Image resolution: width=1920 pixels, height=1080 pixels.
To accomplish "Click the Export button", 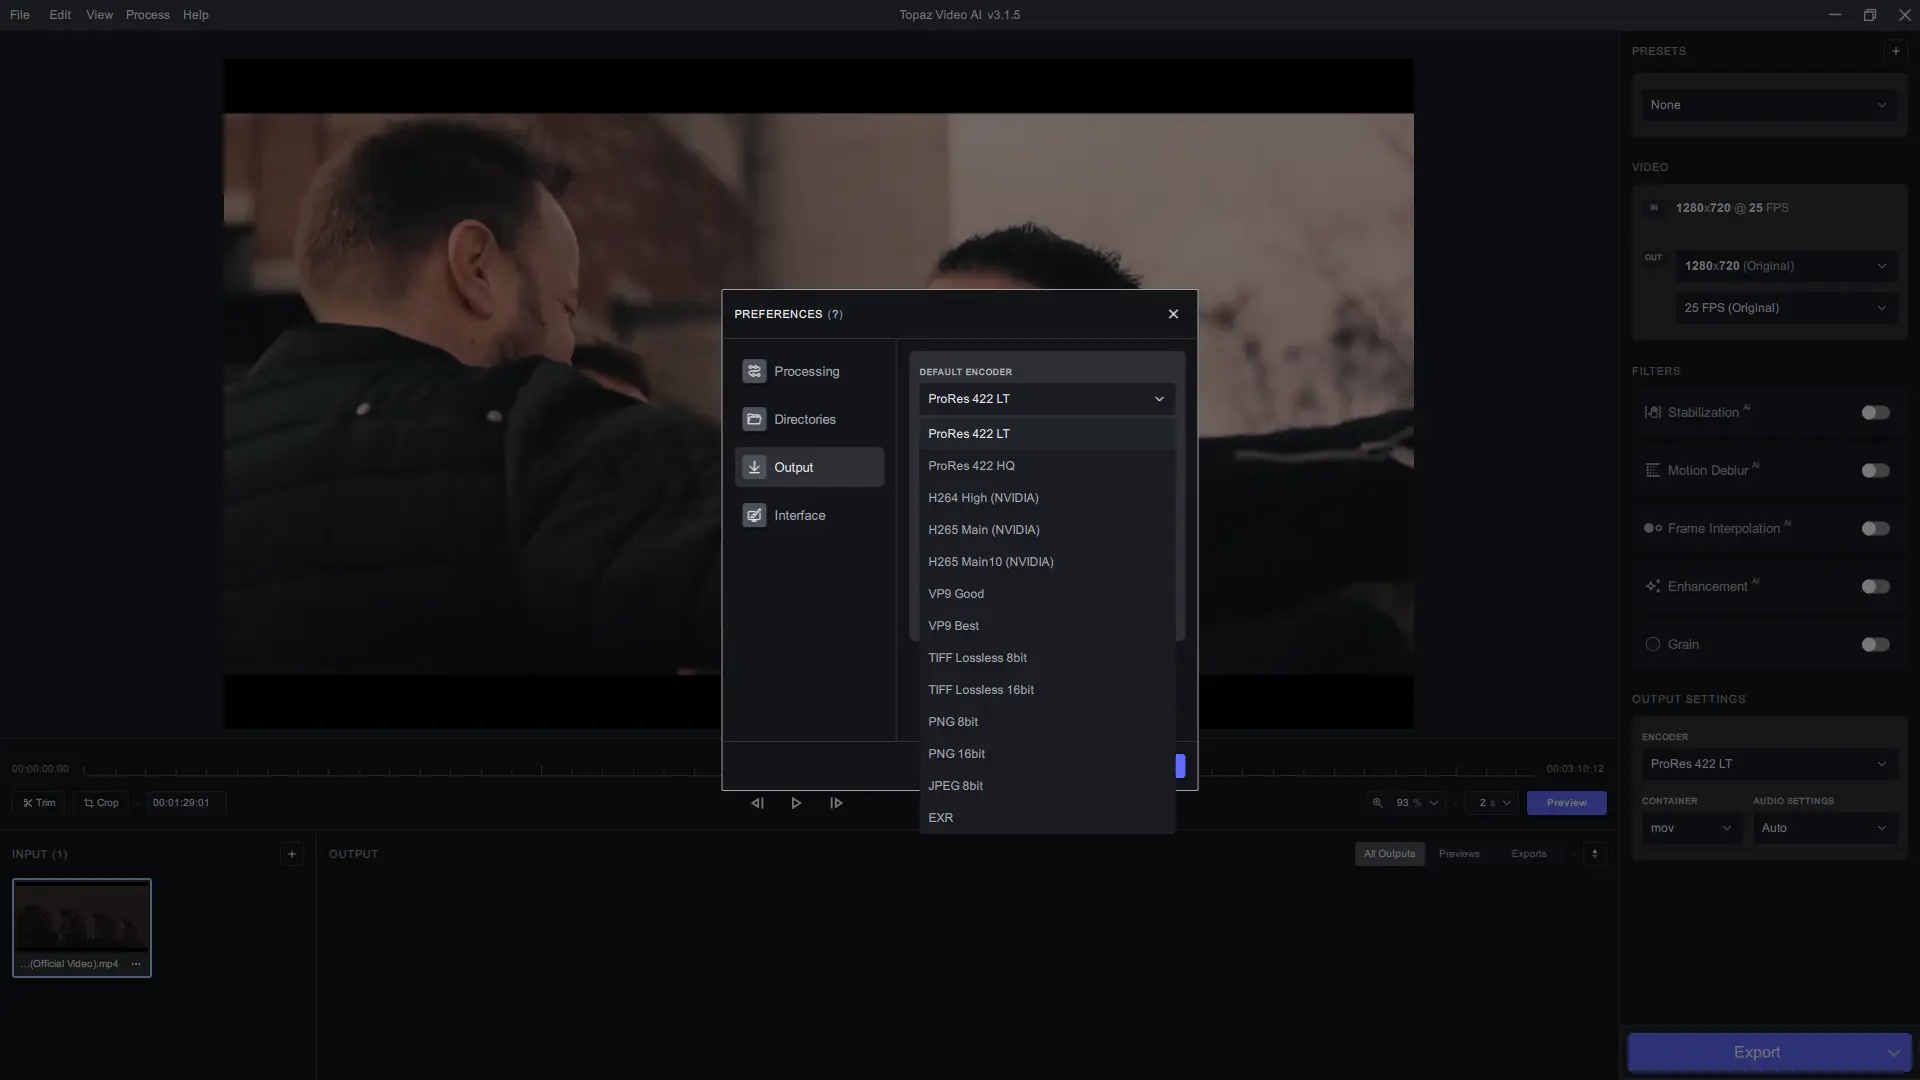I will (1755, 1052).
